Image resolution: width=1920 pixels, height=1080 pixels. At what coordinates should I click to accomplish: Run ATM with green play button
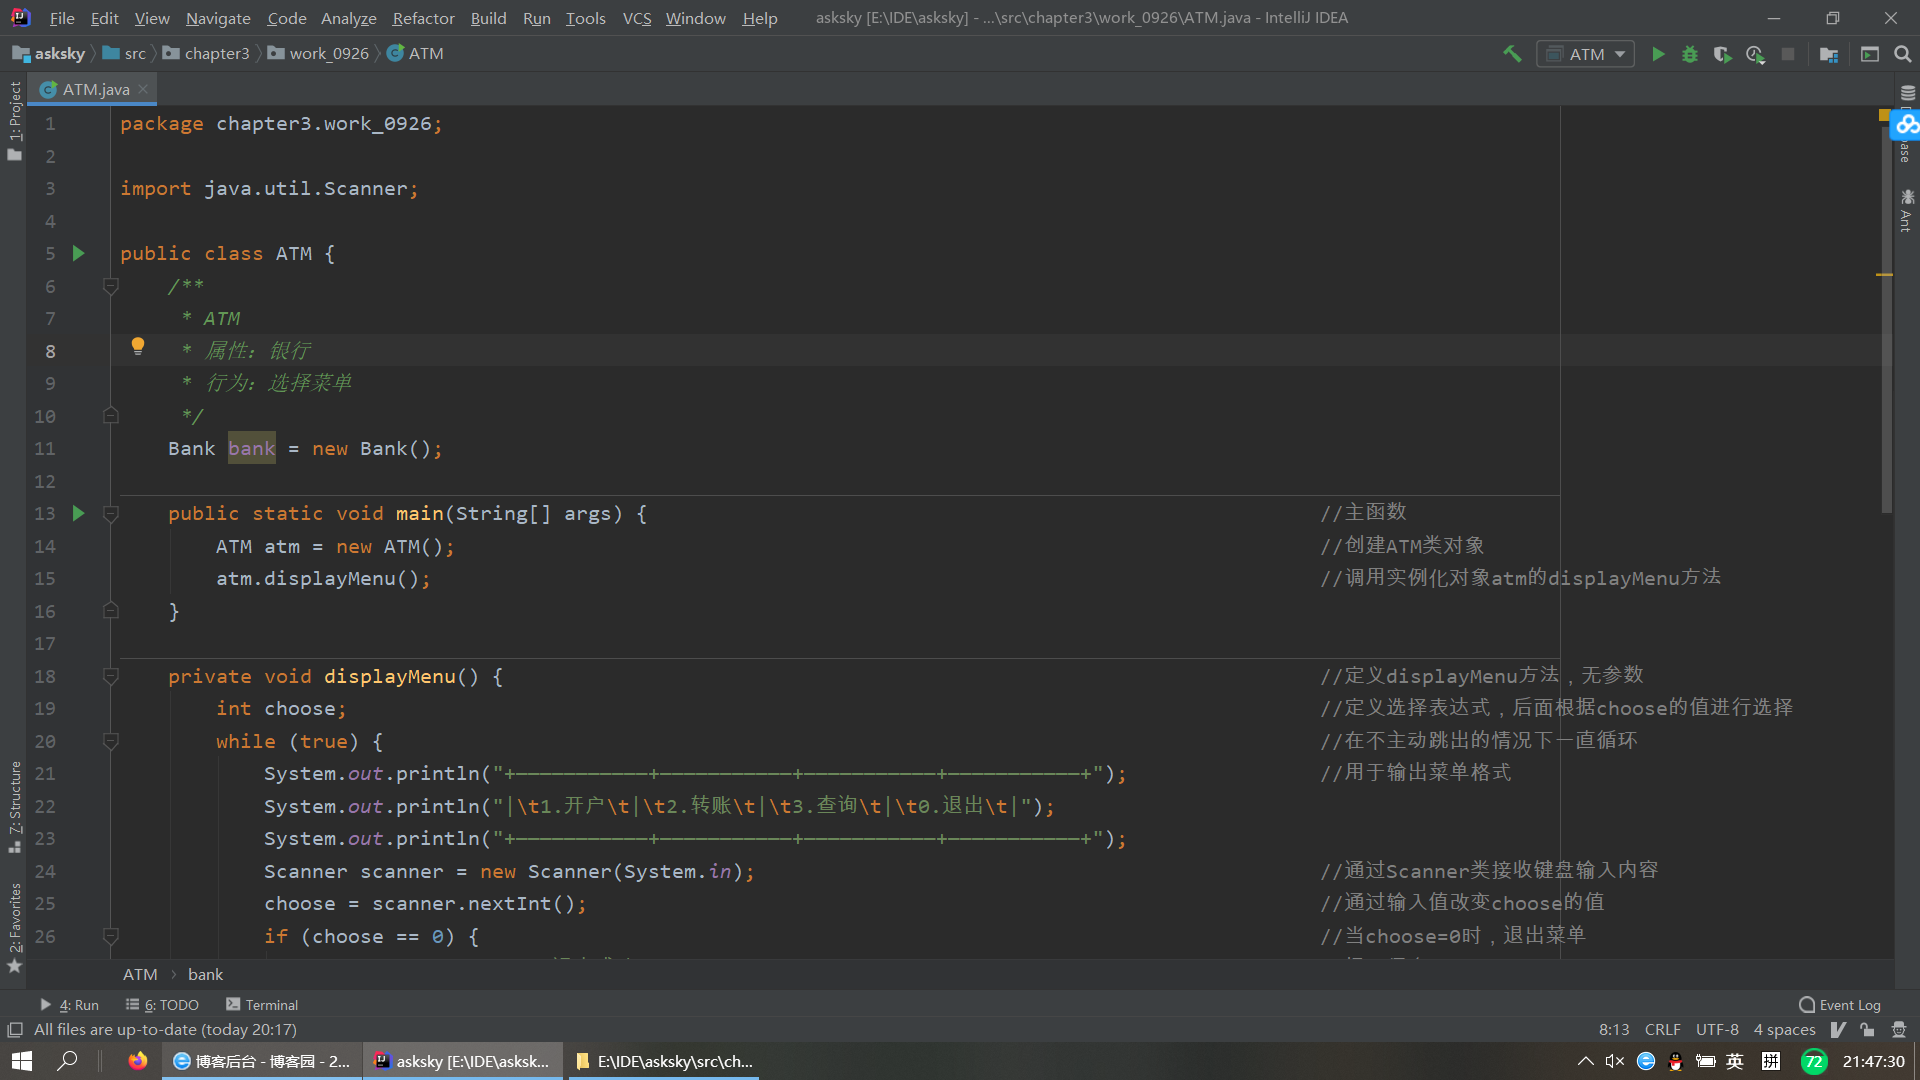[x=1658, y=54]
